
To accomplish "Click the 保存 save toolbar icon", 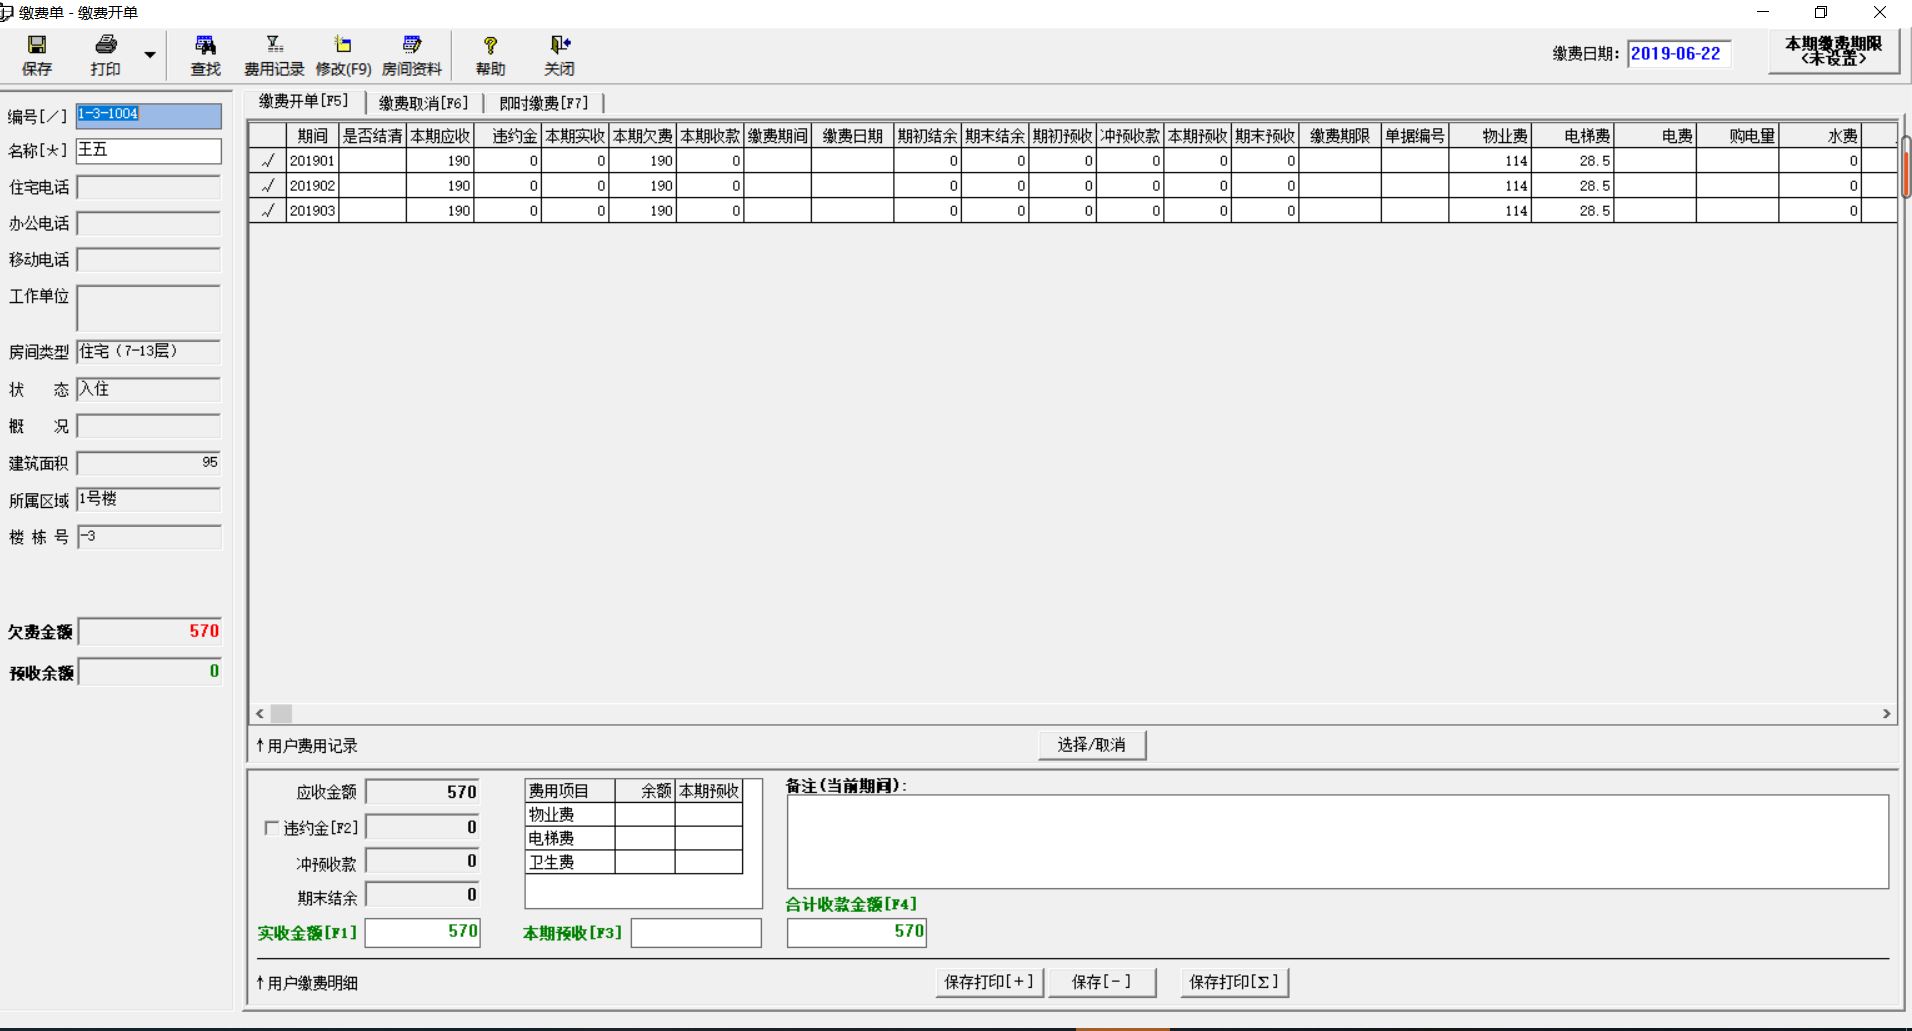I will [37, 55].
